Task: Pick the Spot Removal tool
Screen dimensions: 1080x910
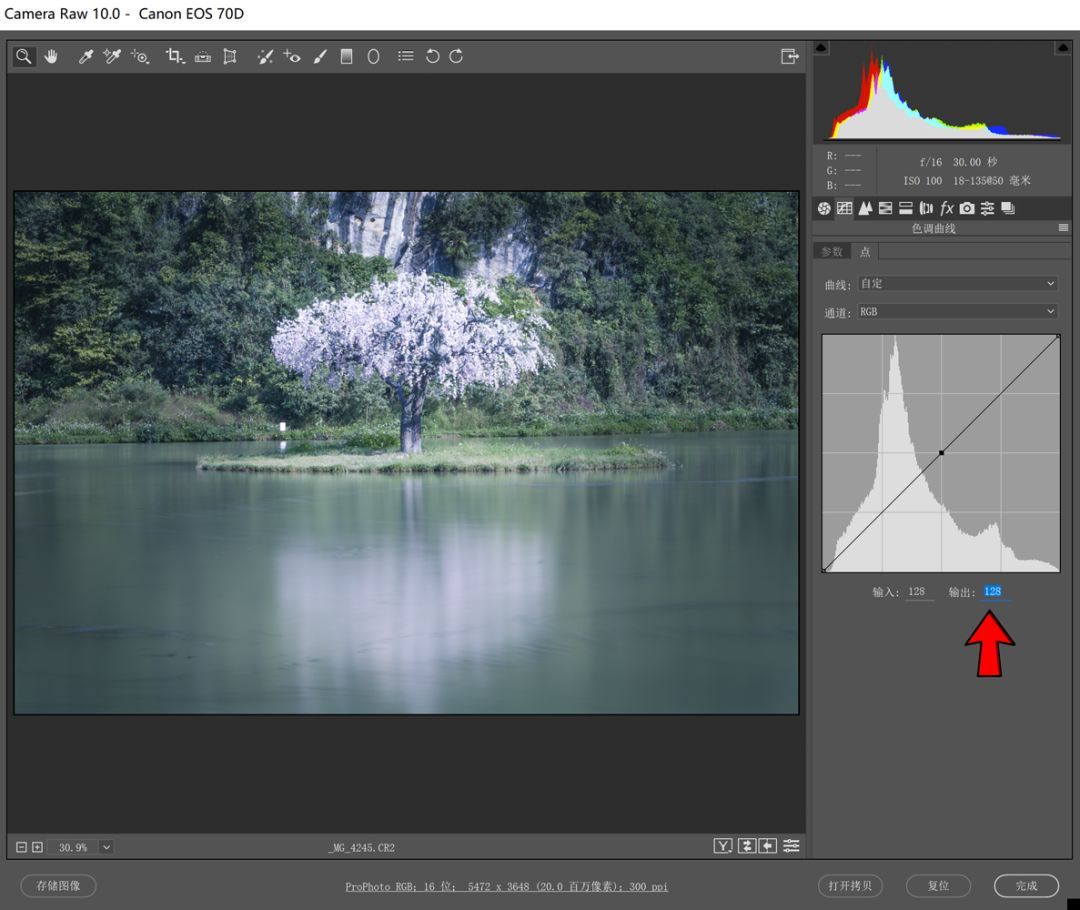Action: point(264,57)
